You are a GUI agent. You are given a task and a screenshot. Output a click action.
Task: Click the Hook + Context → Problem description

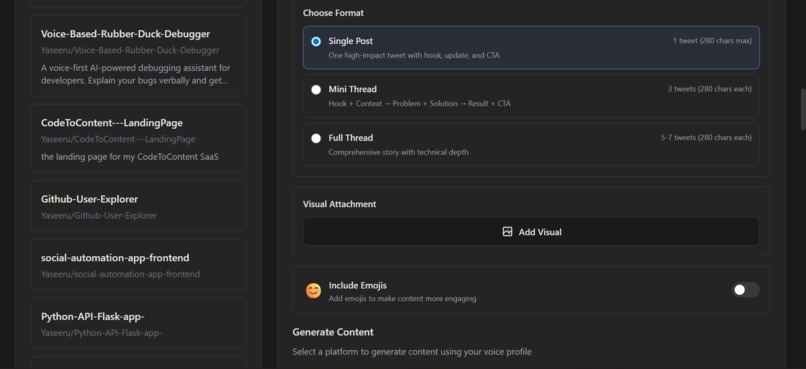(x=419, y=103)
